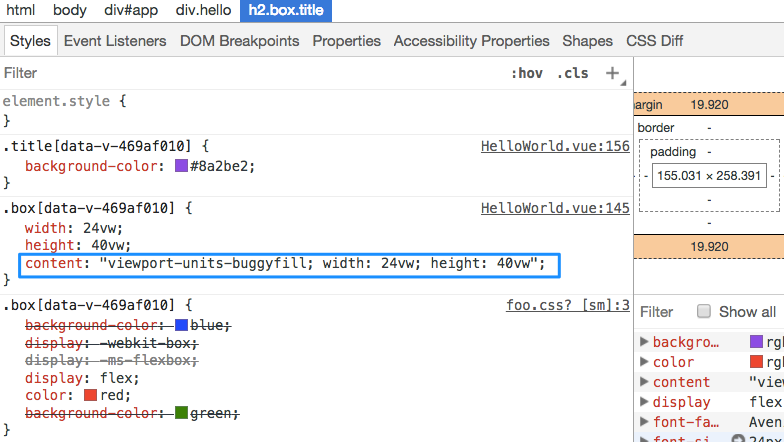The image size is (784, 442).
Task: Open the HelloWorld.vue:145 source link
Action: point(555,208)
